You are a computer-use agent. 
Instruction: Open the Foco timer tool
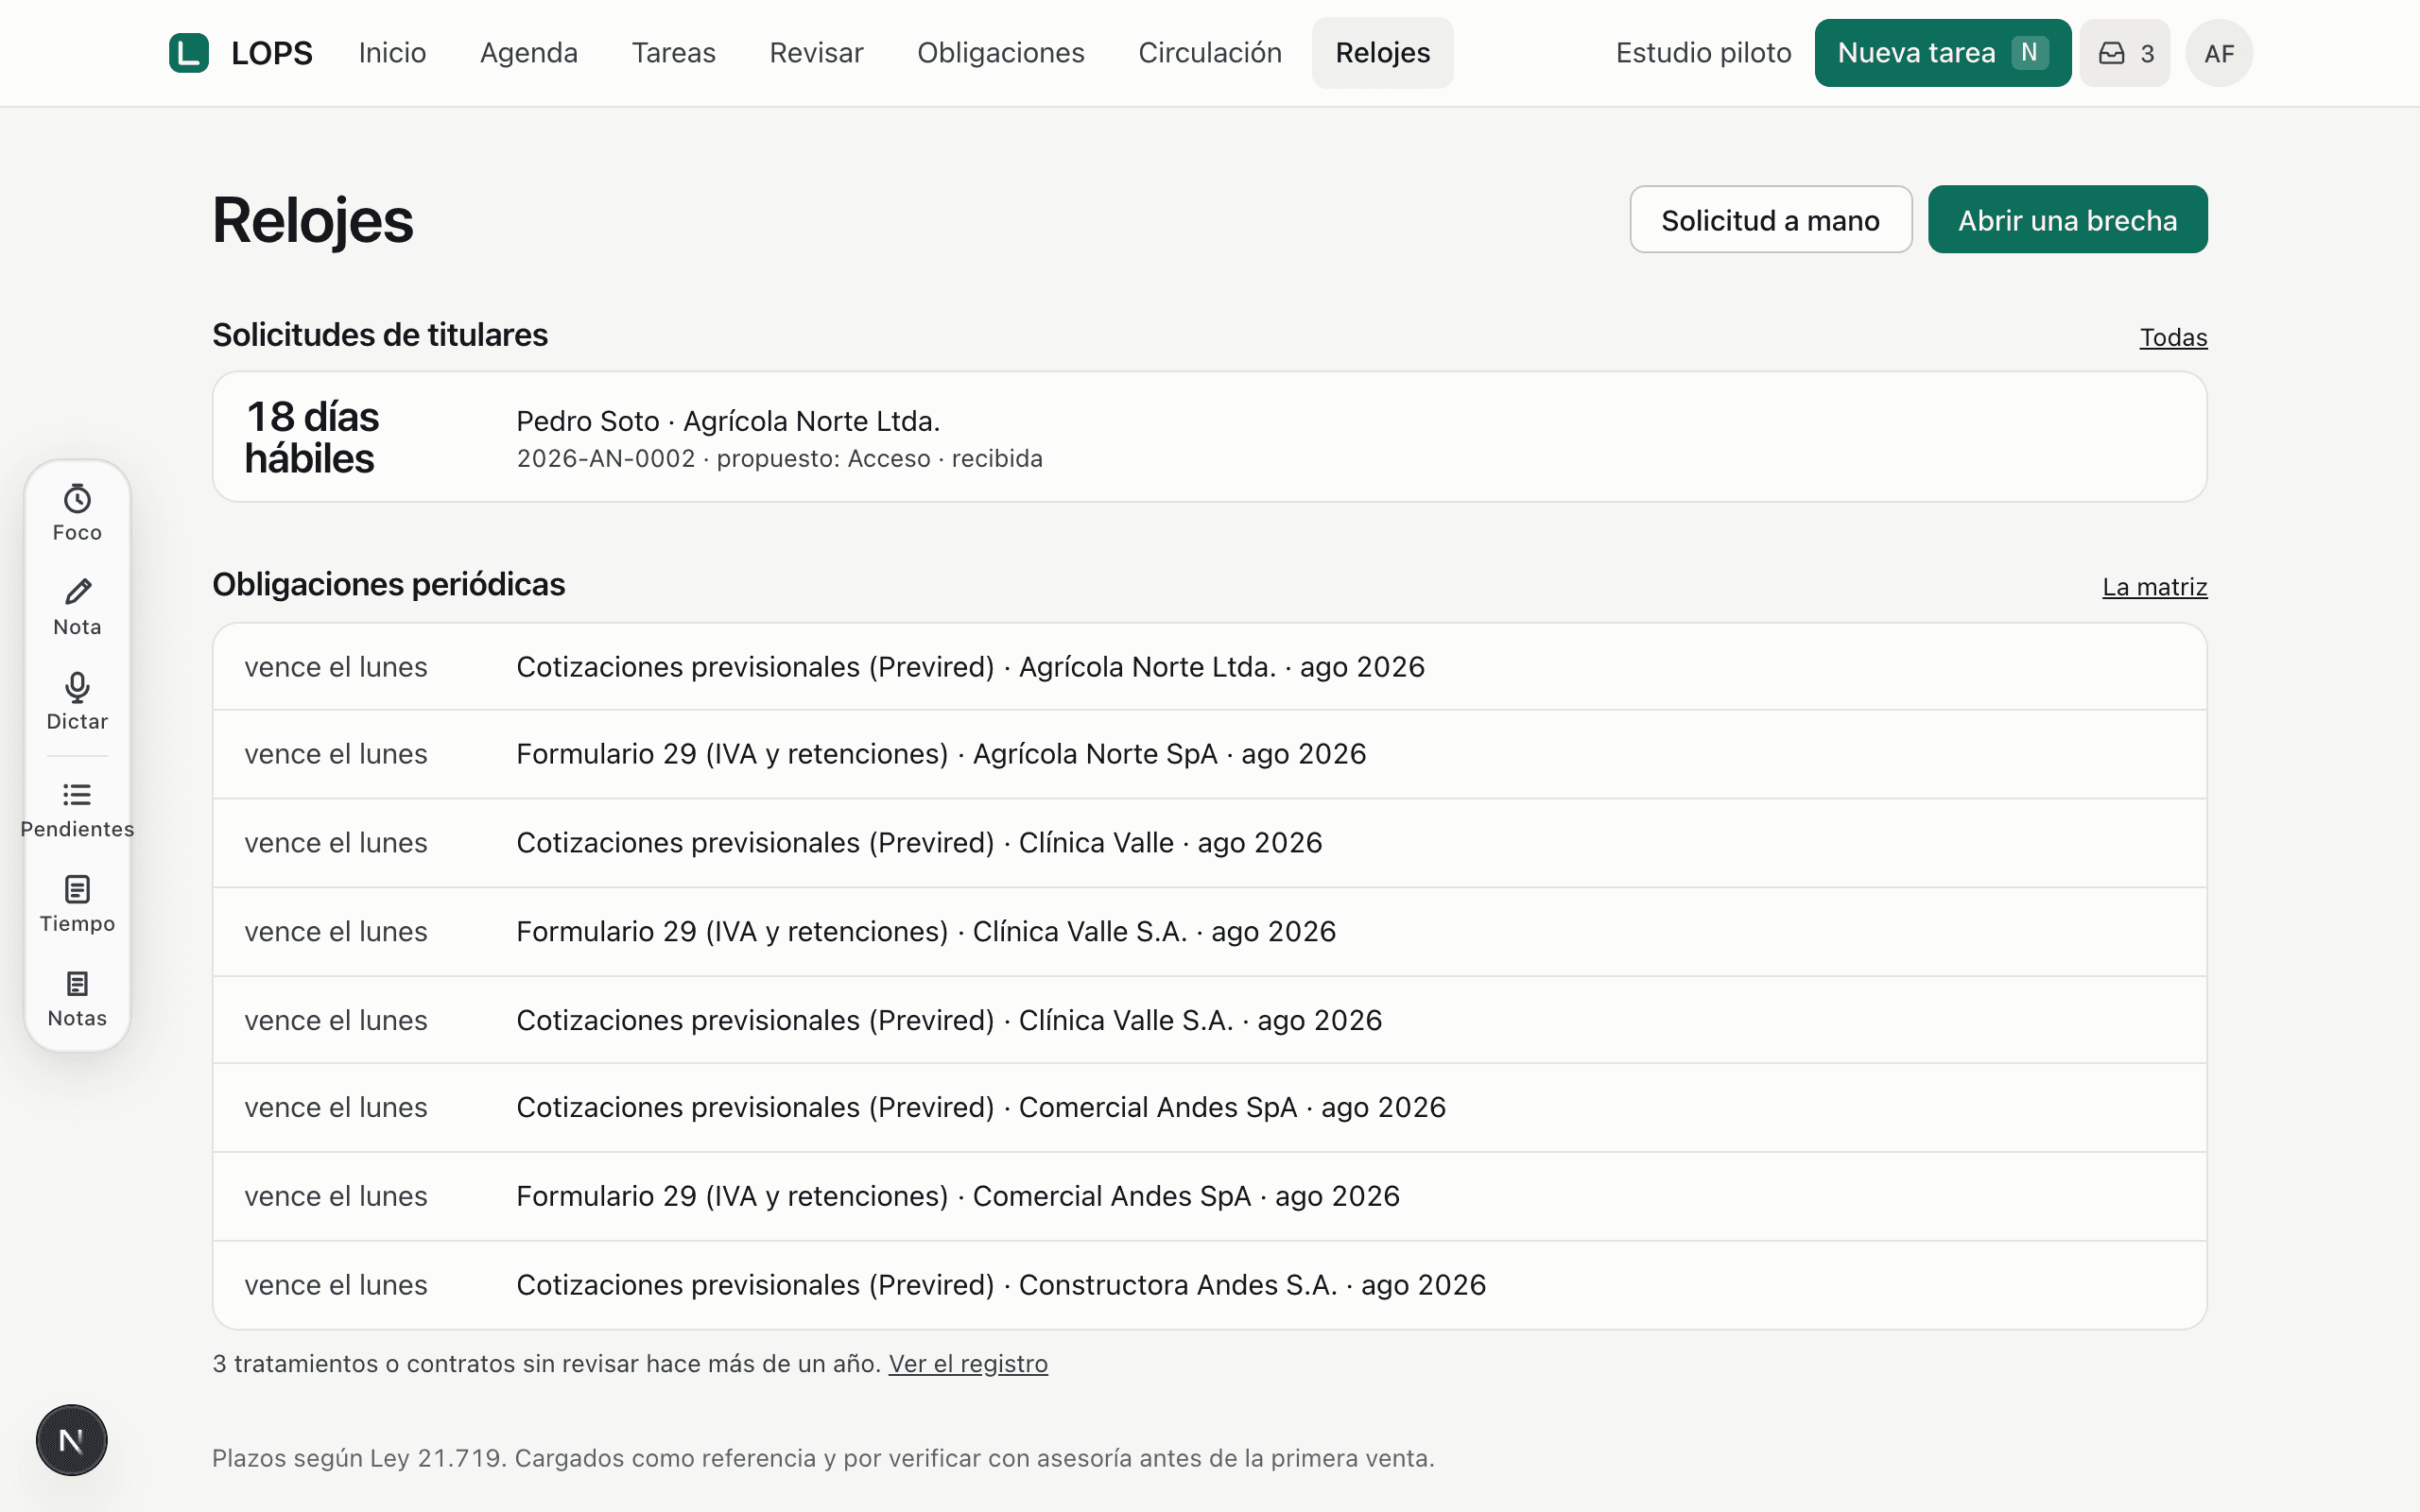click(x=77, y=514)
